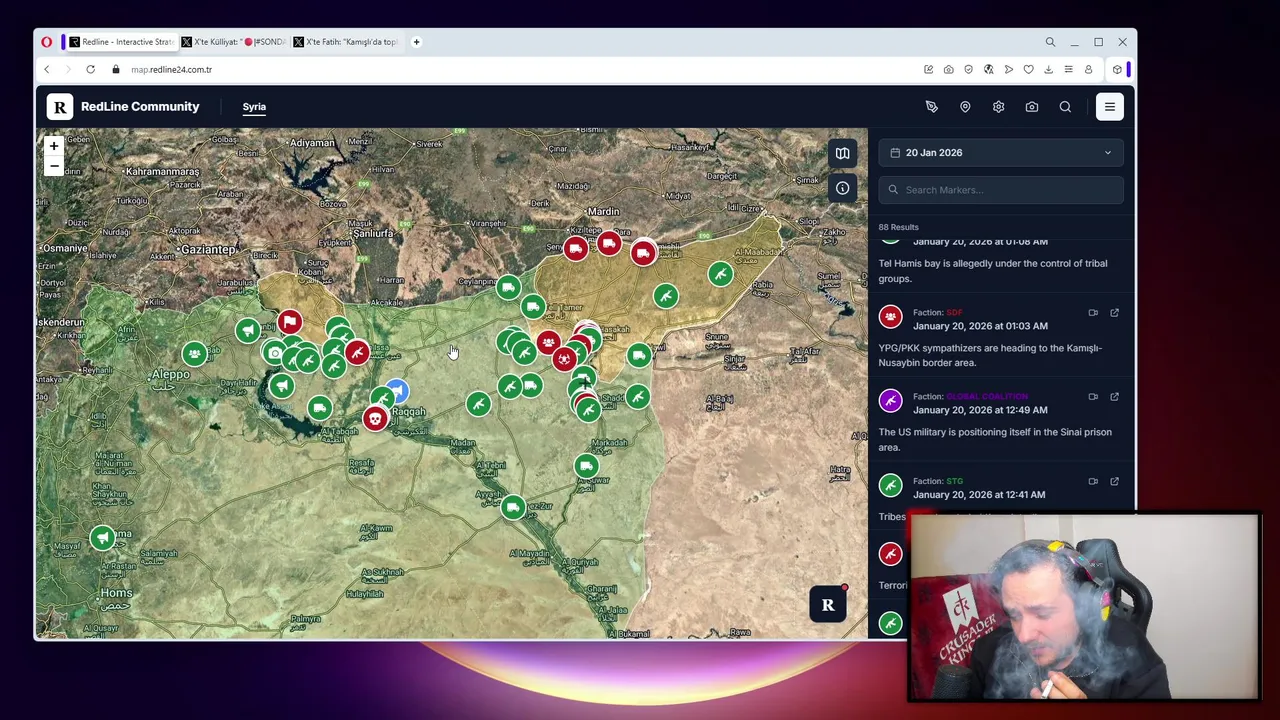Go back in the browser
This screenshot has width=1280, height=720.
(x=46, y=69)
